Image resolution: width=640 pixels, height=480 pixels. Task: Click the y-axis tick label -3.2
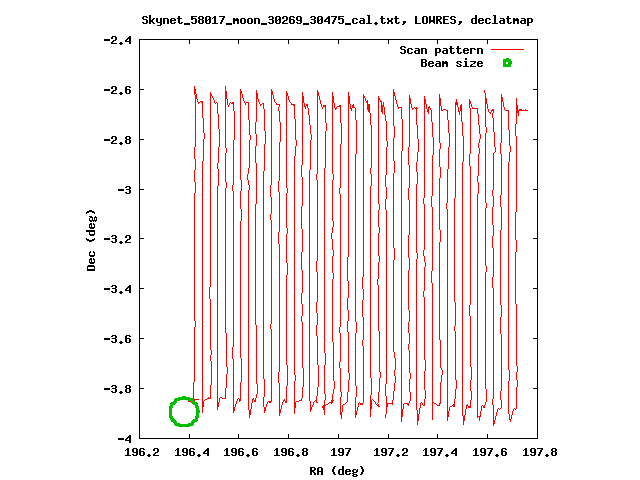tap(118, 239)
